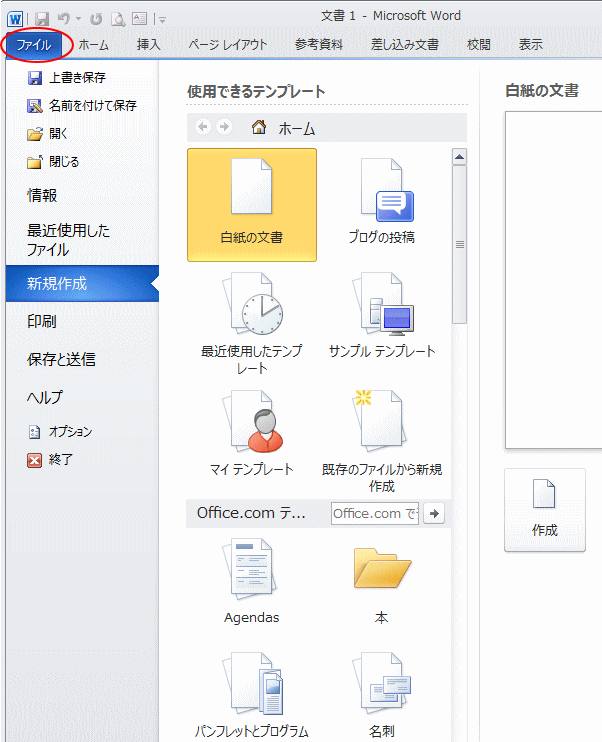The image size is (602, 742).
Task: Select the 白紙の文書 template
Action: (x=252, y=205)
